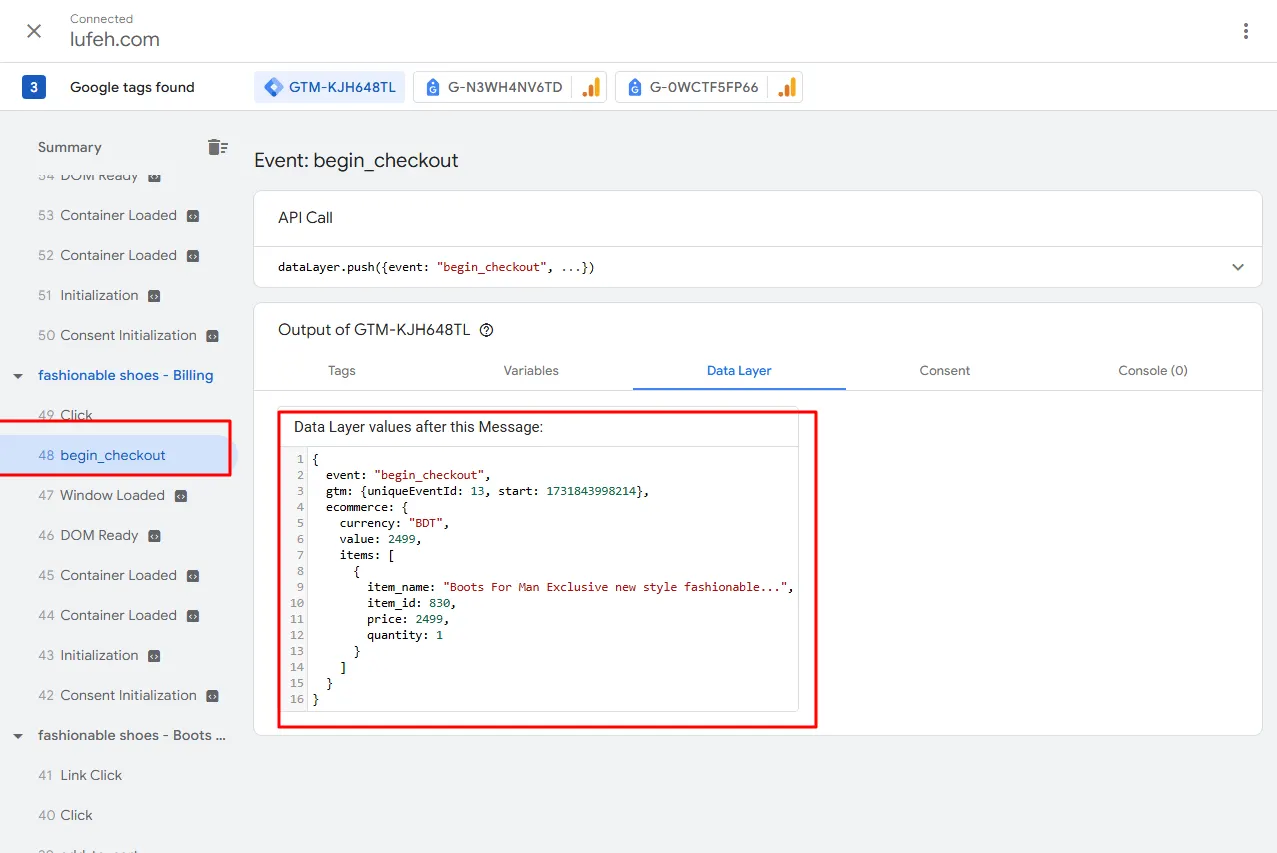Select event 41 Link Click
1277x853 pixels.
[x=80, y=775]
